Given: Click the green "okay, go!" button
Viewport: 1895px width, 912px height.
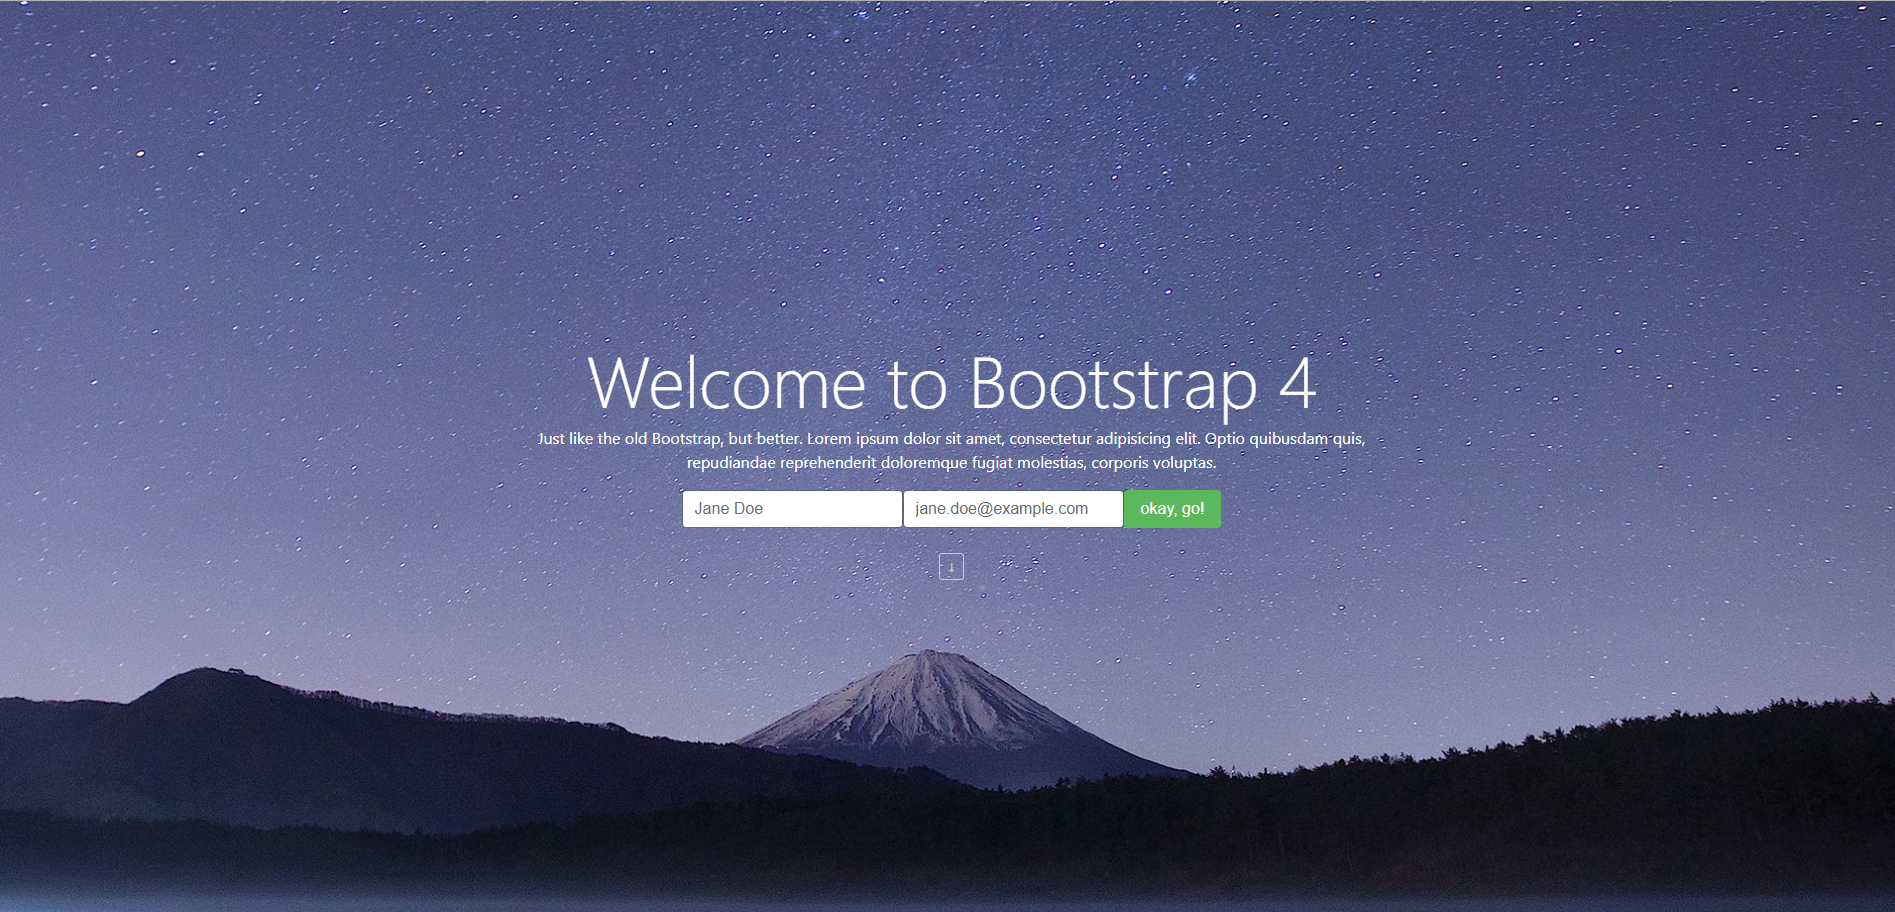Looking at the screenshot, I should (x=1172, y=509).
